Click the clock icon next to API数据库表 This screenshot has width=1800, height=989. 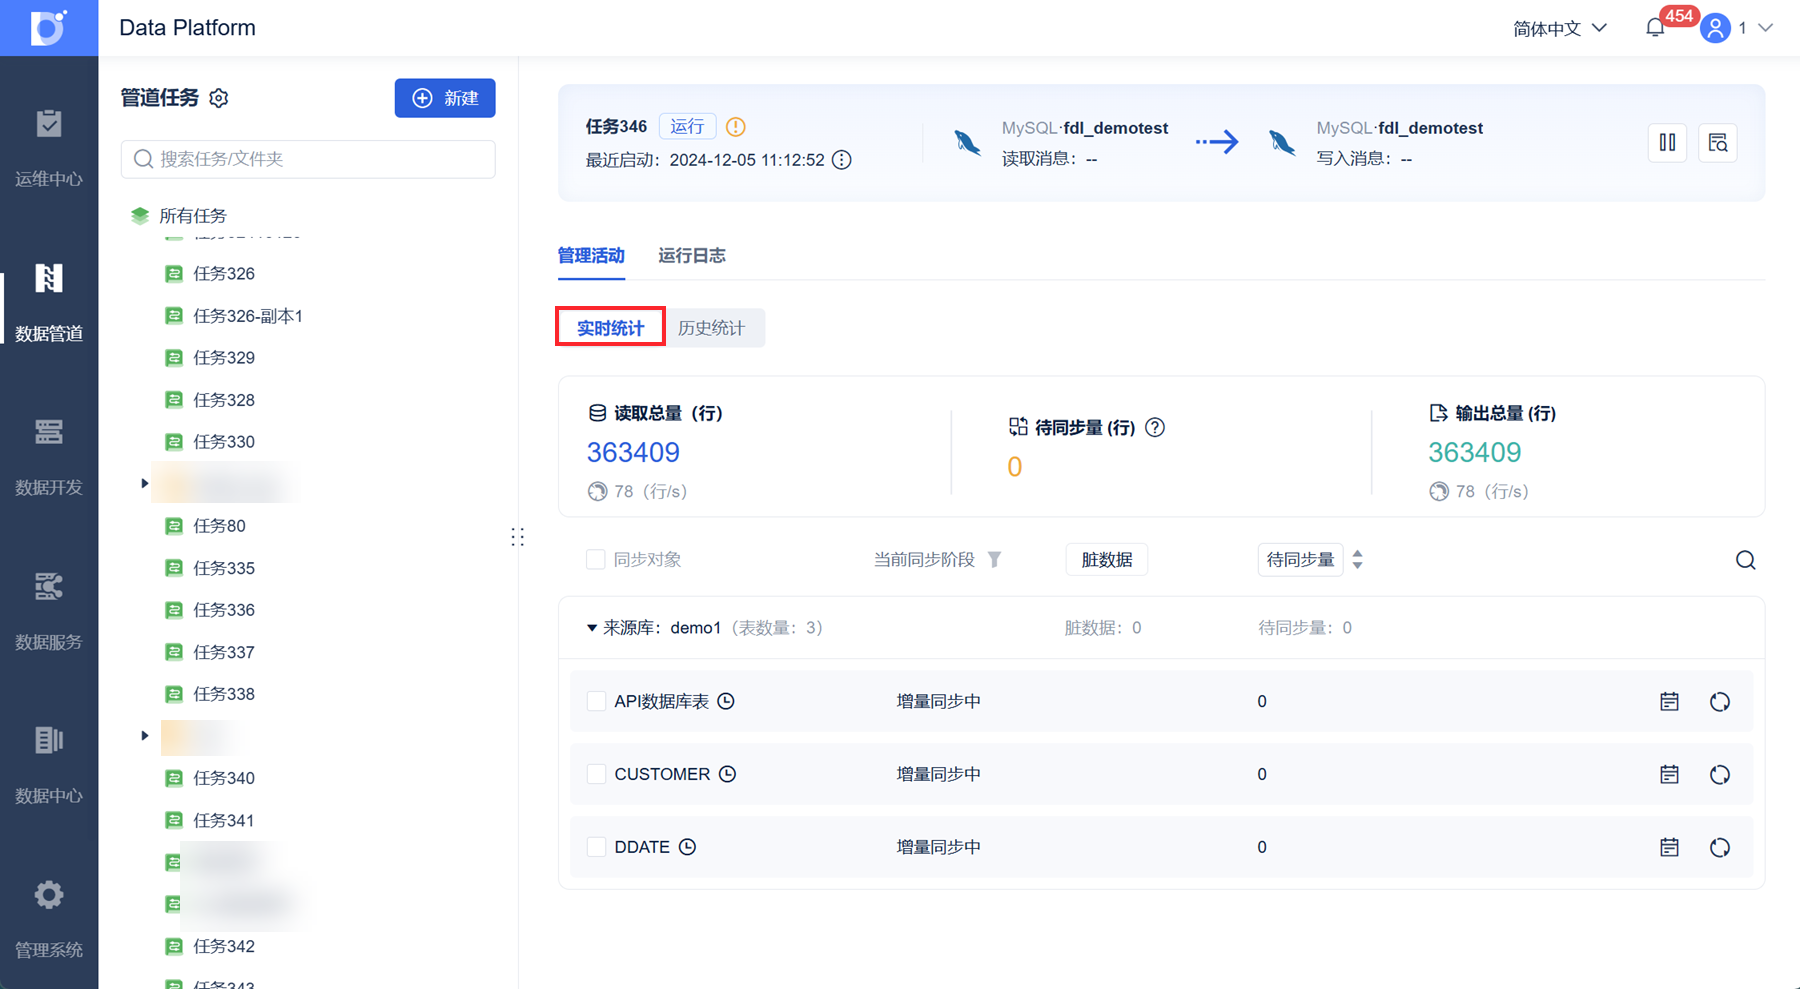726,702
